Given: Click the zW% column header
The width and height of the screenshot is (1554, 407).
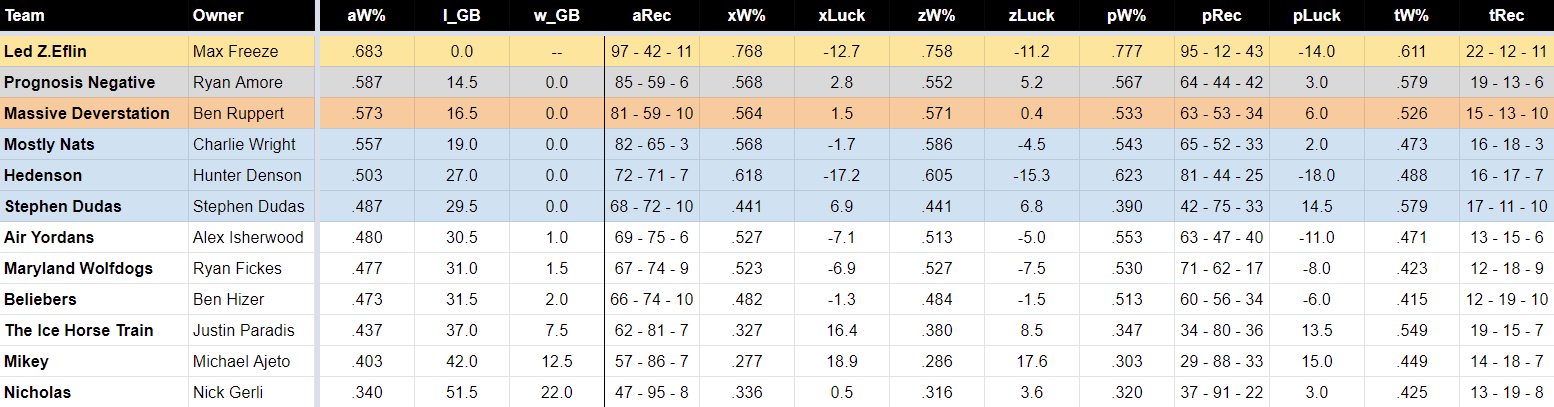Looking at the screenshot, I should (x=936, y=16).
